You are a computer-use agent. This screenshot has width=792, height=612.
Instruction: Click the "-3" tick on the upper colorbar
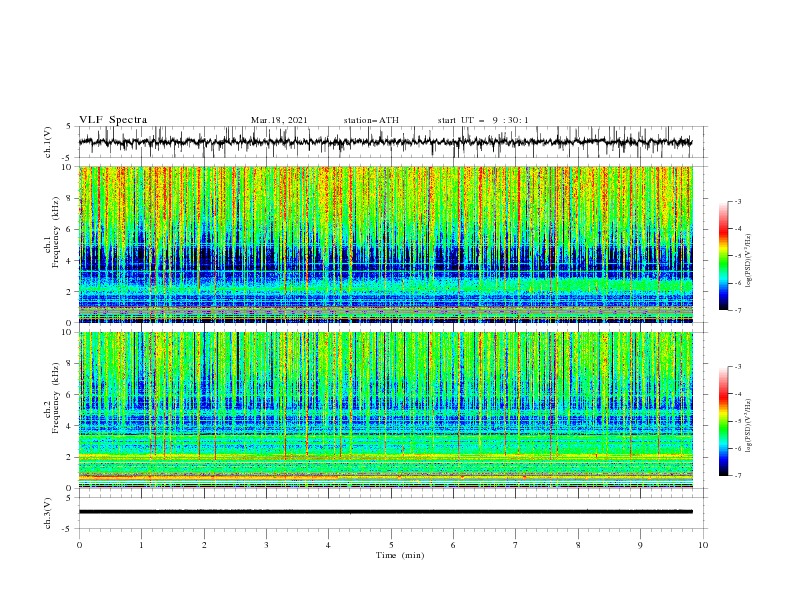[738, 201]
